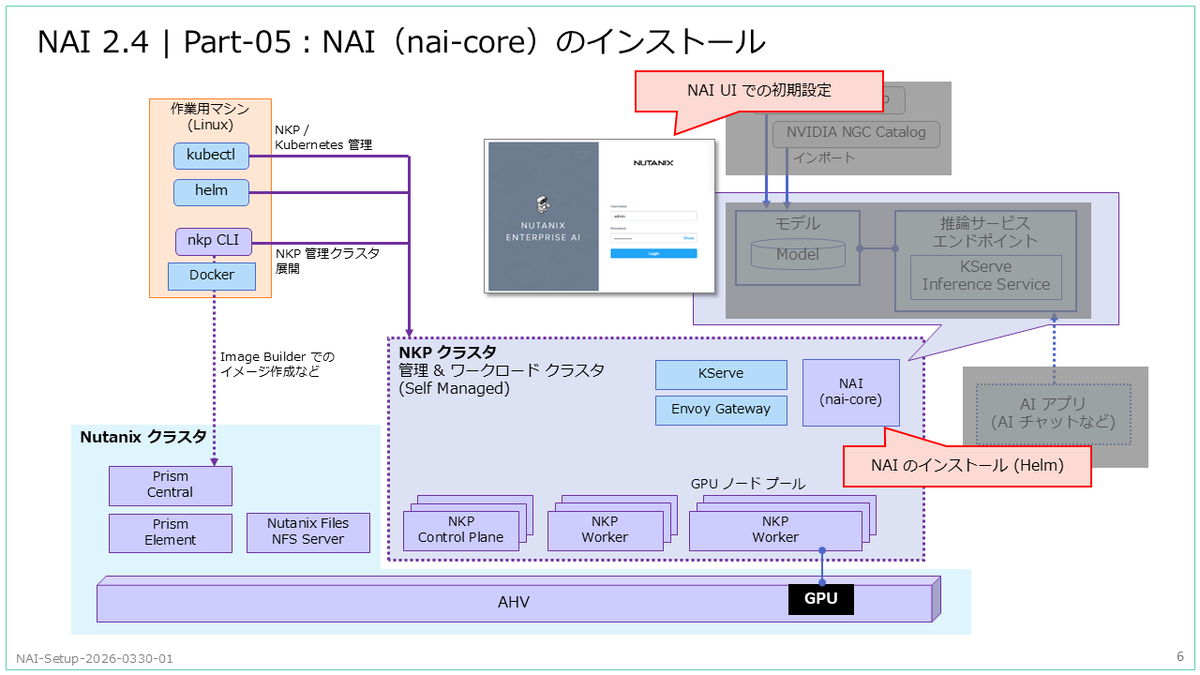Click the '推論サービス エンドポイント' heading
1200x675 pixels.
[985, 231]
